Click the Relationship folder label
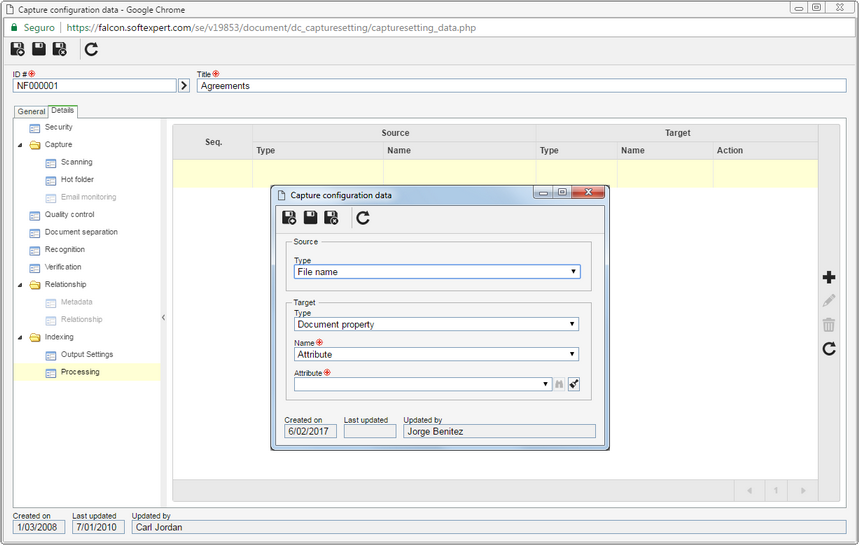The image size is (860, 546). pos(65,284)
